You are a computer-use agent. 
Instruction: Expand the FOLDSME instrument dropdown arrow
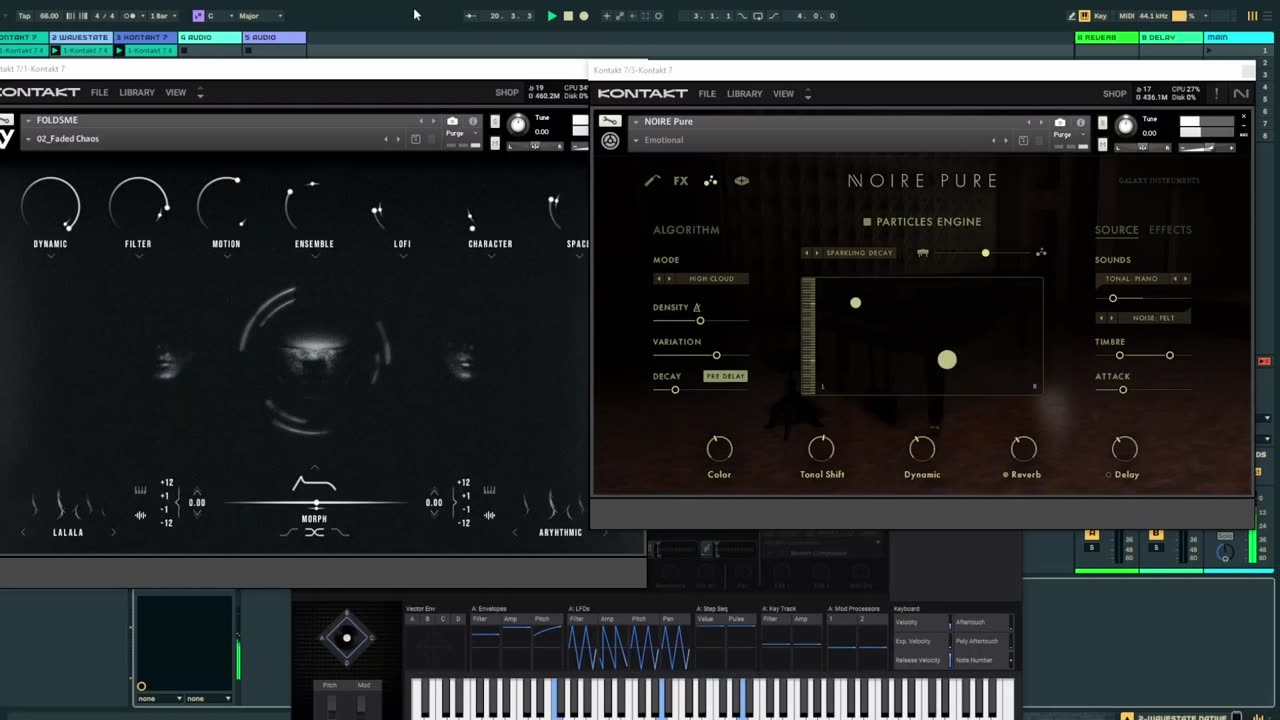tap(28, 120)
